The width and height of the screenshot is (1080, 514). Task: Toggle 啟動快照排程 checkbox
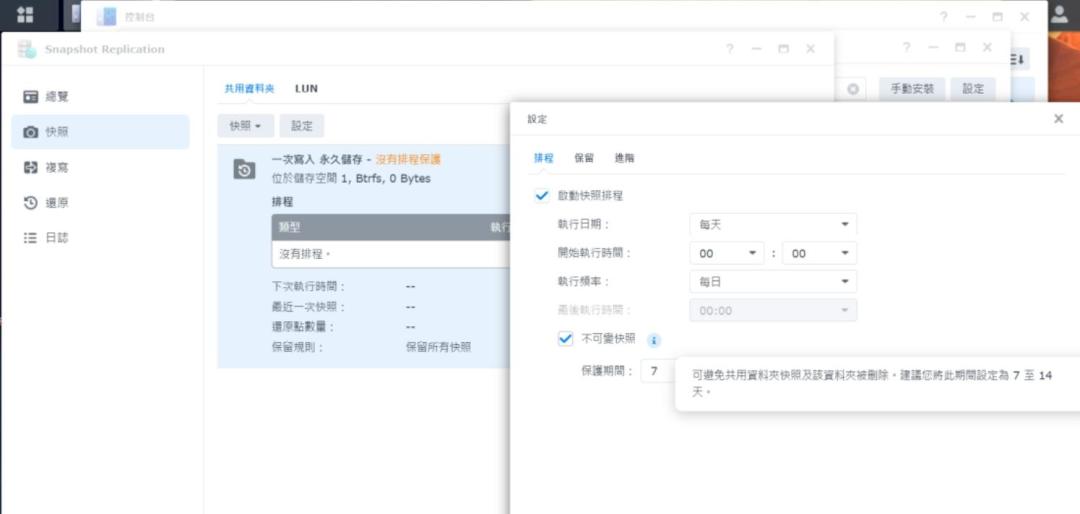542,196
